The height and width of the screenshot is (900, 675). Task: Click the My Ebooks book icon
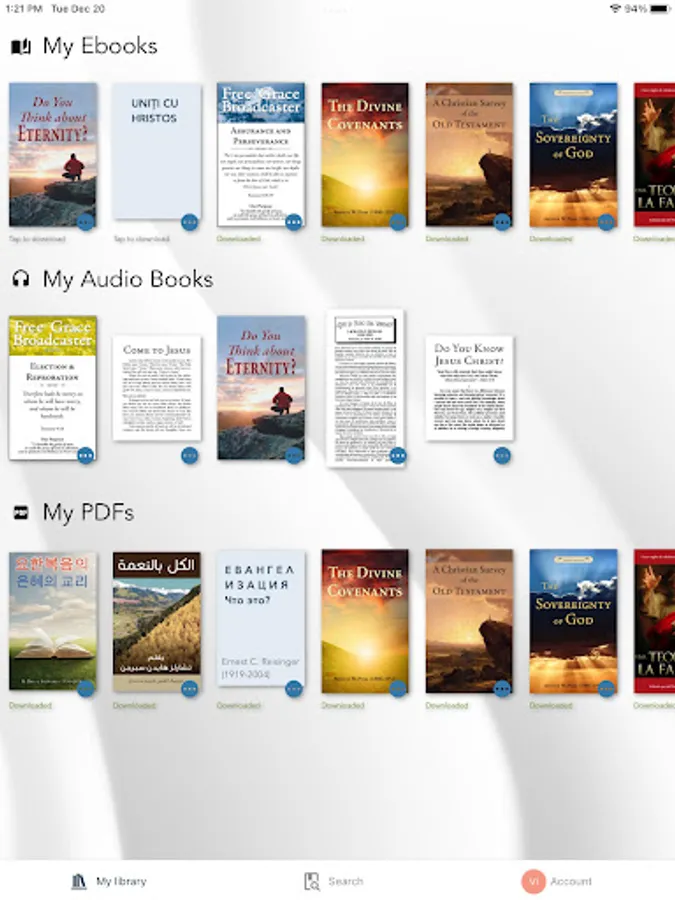pos(21,46)
